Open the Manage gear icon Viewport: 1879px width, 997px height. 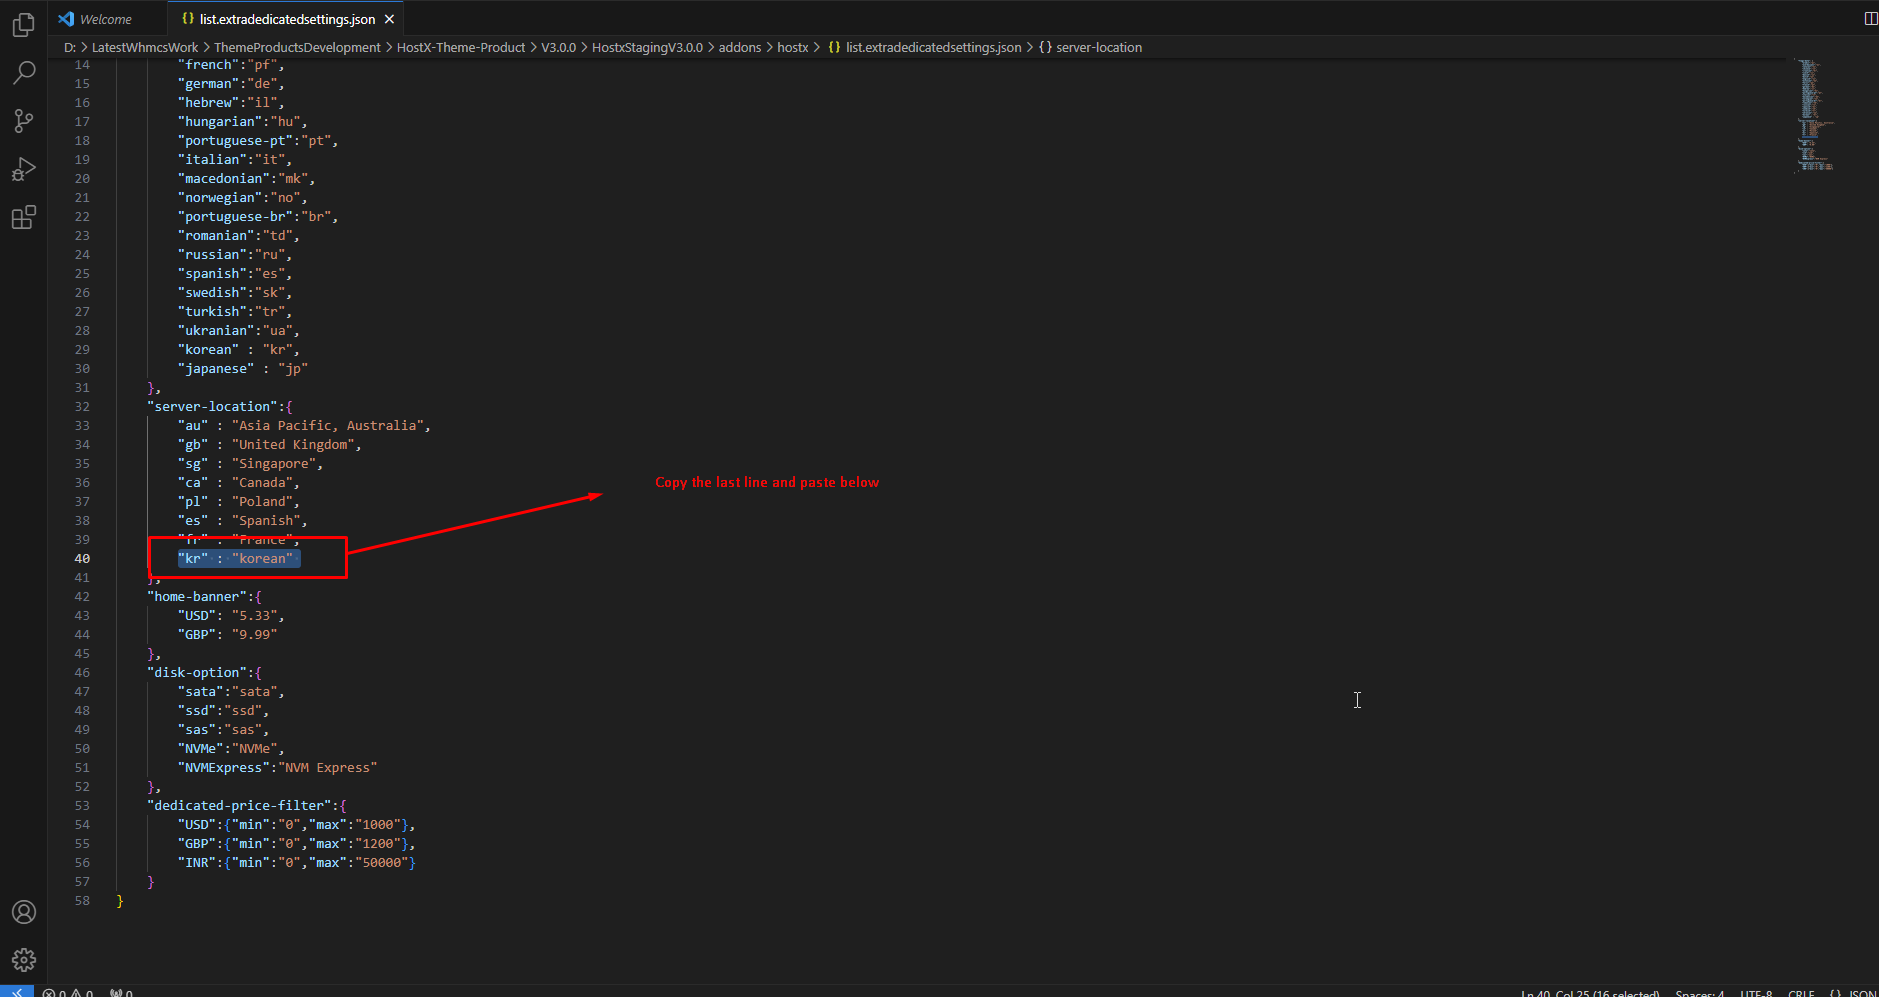[24, 960]
